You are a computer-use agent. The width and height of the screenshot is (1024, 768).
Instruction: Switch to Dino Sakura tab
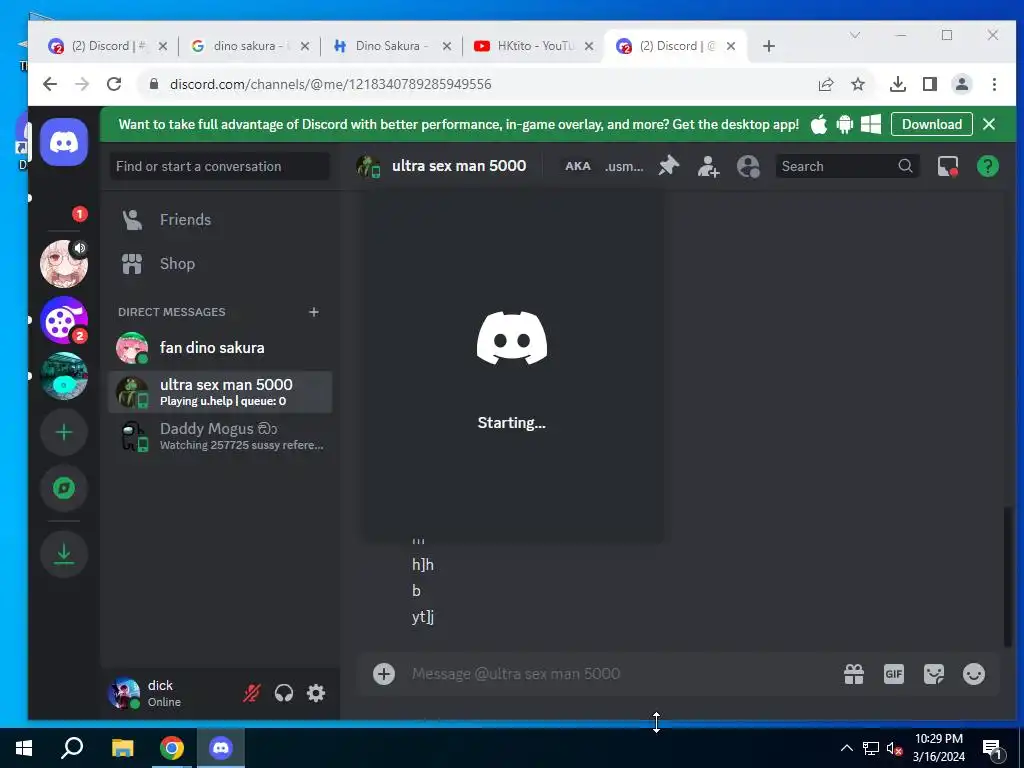click(392, 46)
